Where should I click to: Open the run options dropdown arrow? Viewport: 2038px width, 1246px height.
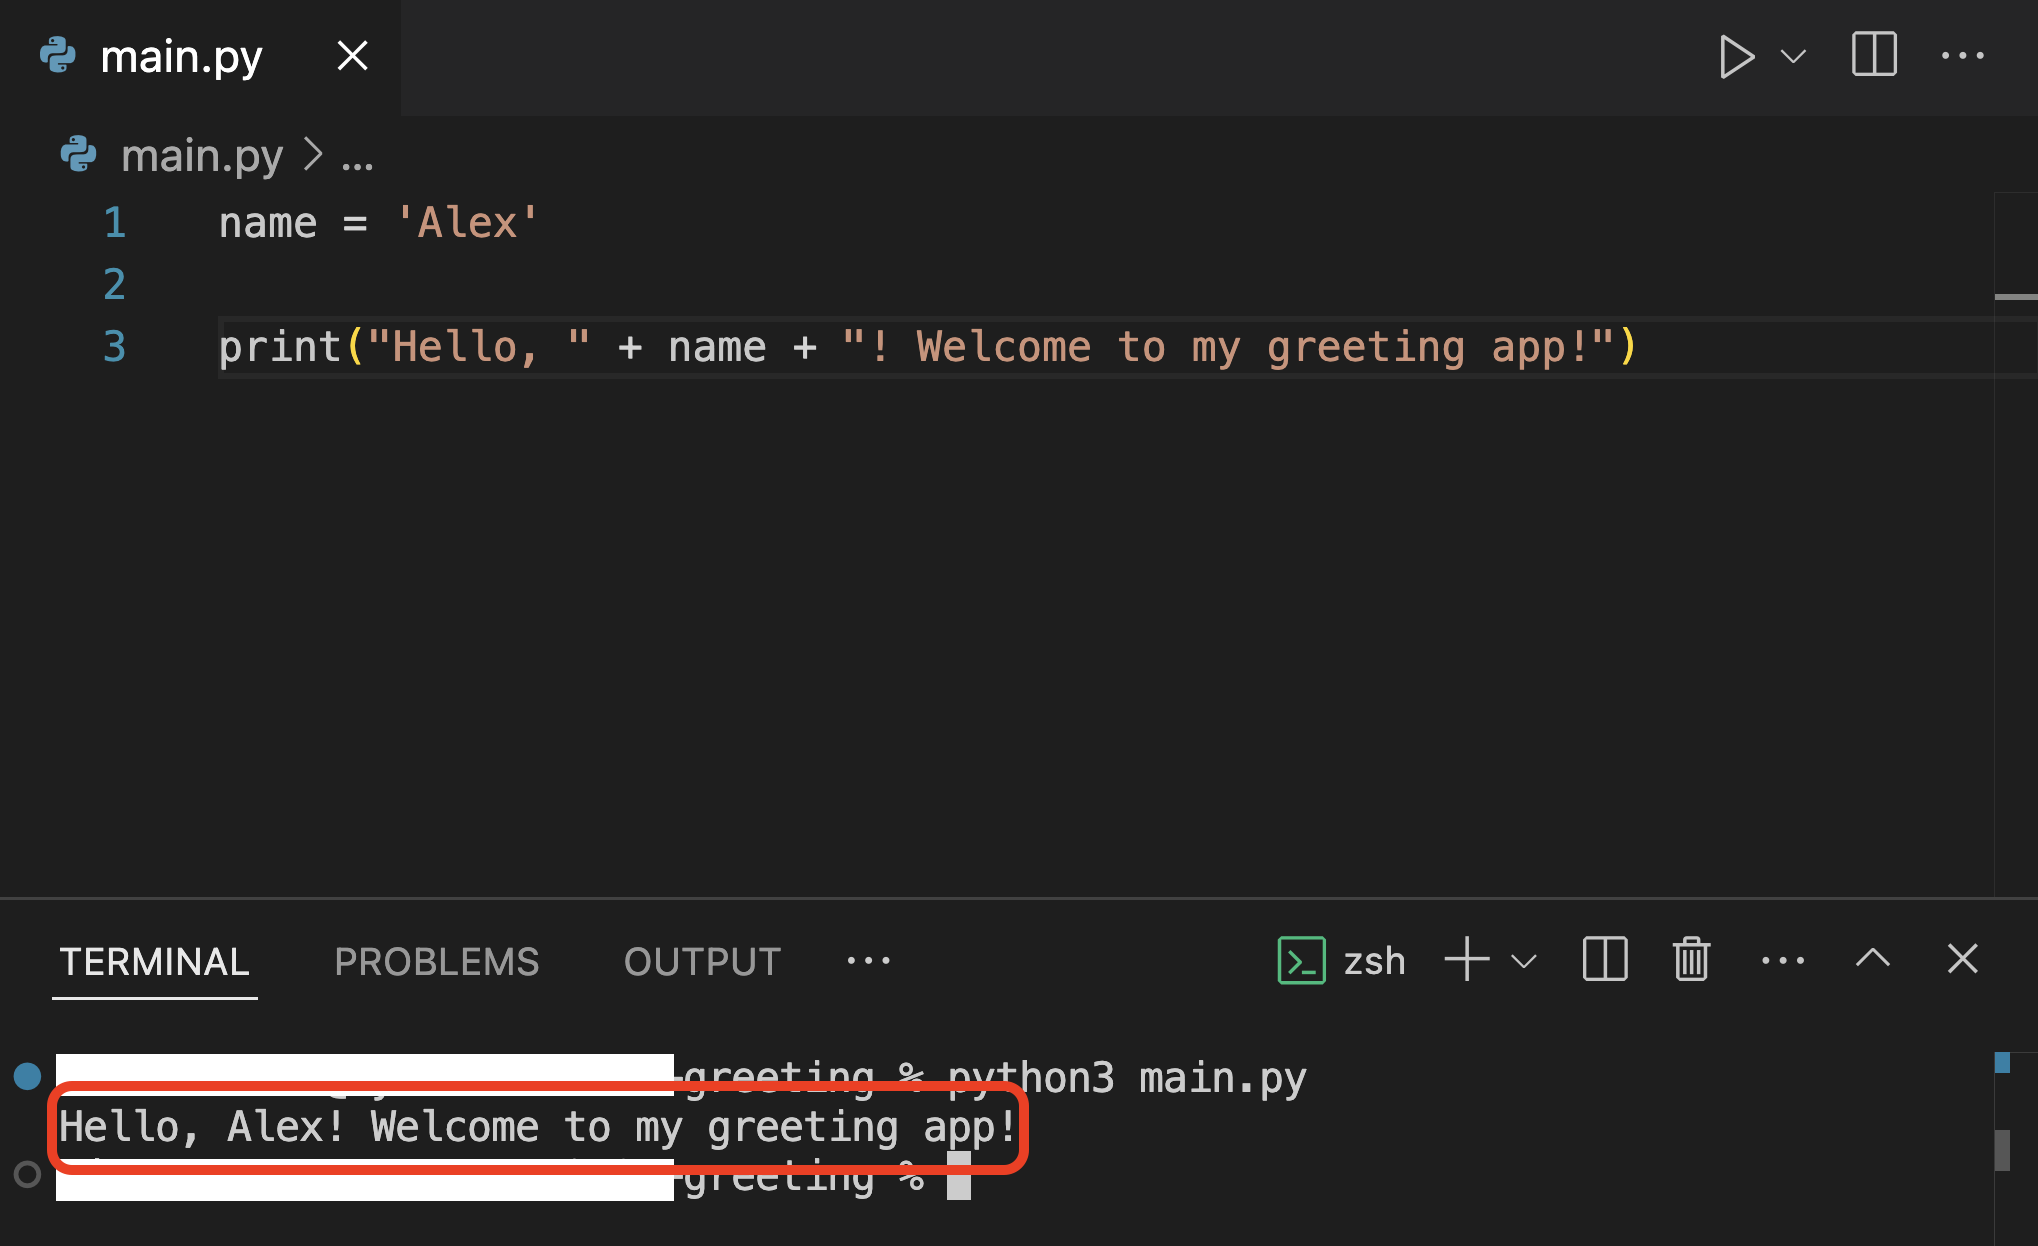point(1794,56)
